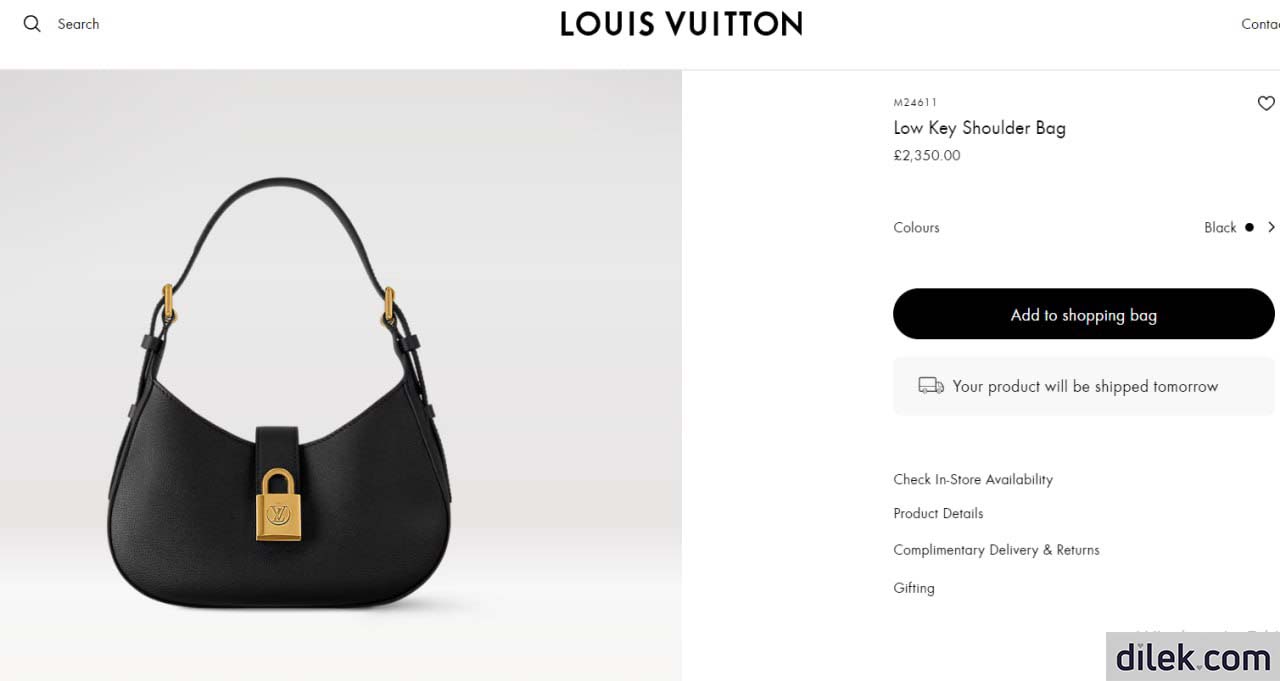The width and height of the screenshot is (1280, 681).
Task: Add to shopping bag
Action: coord(1084,314)
